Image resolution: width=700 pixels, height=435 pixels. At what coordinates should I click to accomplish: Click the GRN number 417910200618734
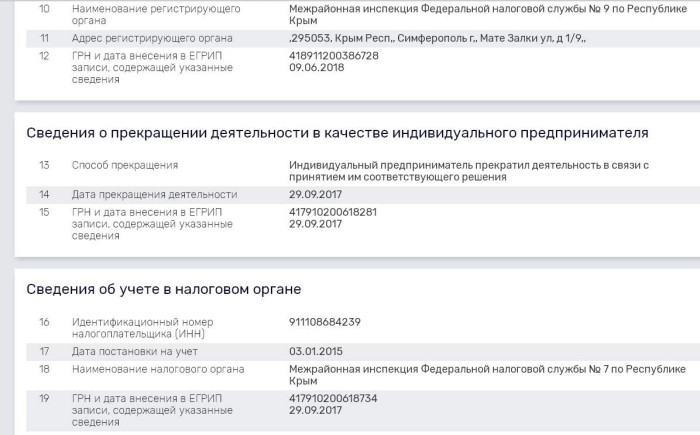point(333,398)
